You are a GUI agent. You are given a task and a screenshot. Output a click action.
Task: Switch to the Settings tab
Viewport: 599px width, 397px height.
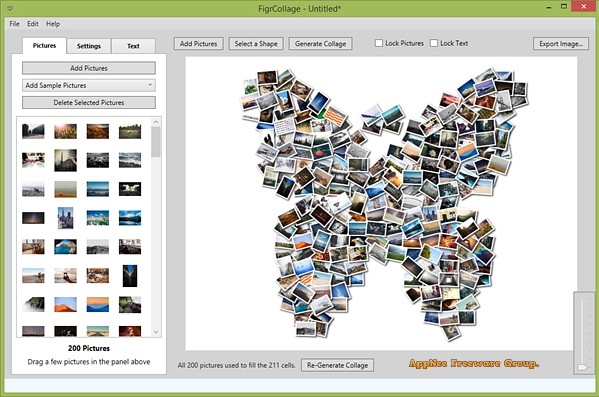(89, 46)
